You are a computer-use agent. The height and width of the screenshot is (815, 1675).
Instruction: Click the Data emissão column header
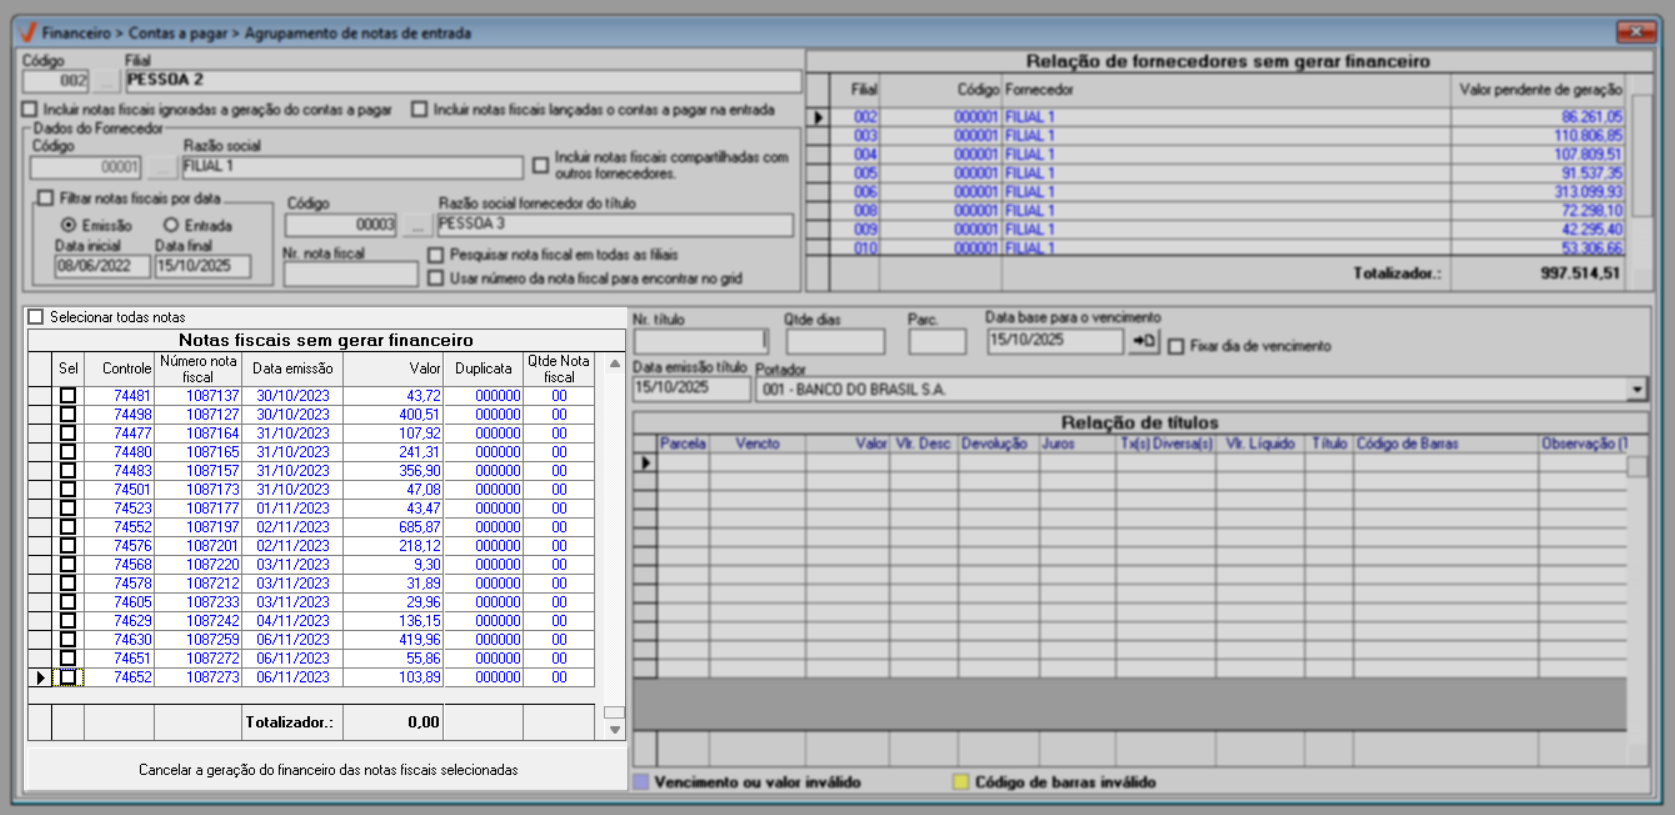tap(292, 368)
